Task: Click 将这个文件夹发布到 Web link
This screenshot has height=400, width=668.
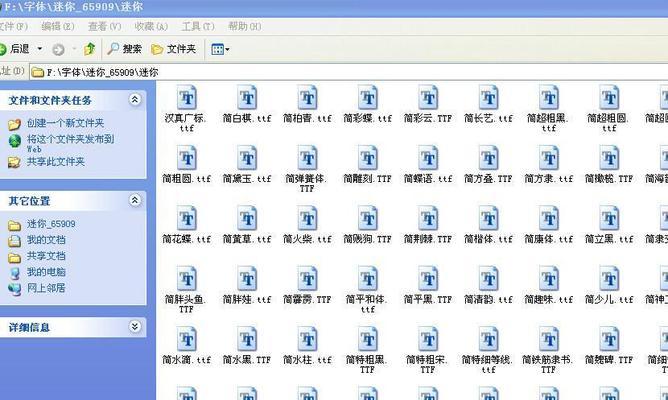Action: [70, 144]
